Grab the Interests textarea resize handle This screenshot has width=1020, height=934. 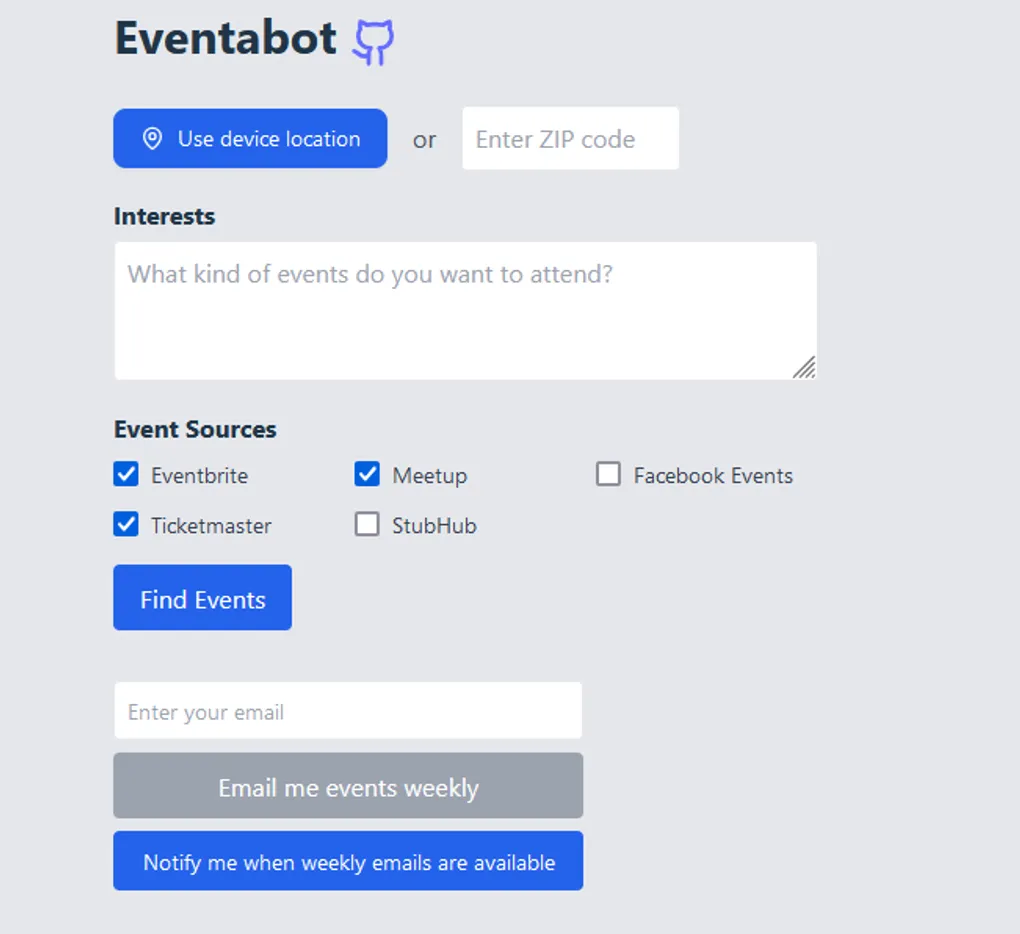(x=805, y=367)
